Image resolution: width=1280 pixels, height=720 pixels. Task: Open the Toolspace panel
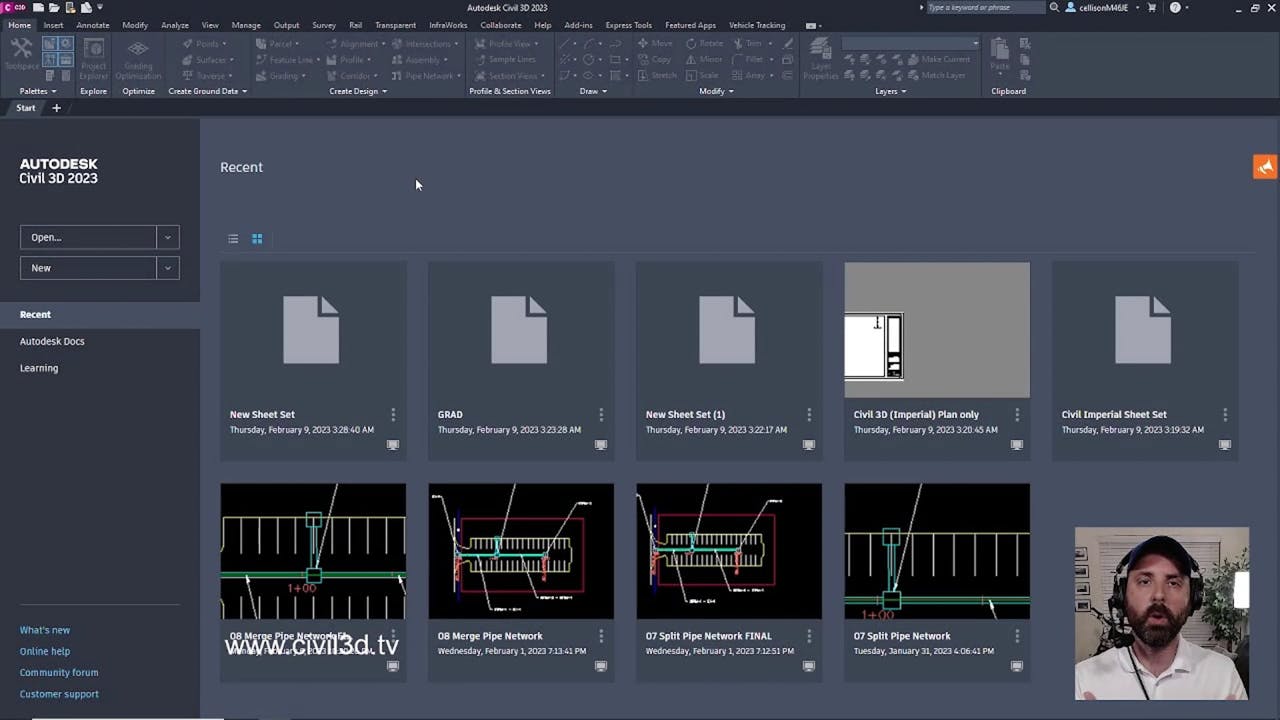coord(21,52)
